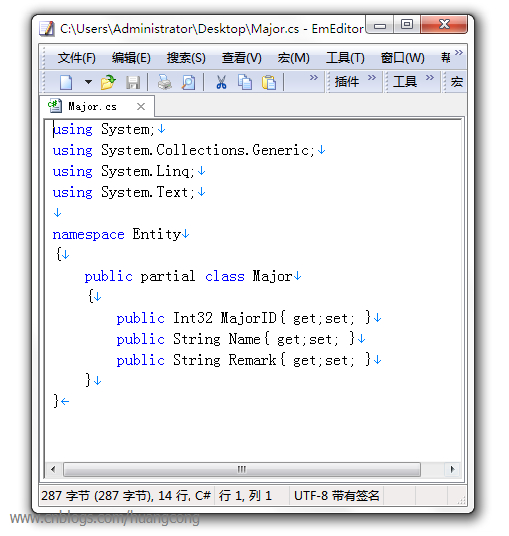
Task: Open the 工具(T) menu
Action: coord(345,58)
